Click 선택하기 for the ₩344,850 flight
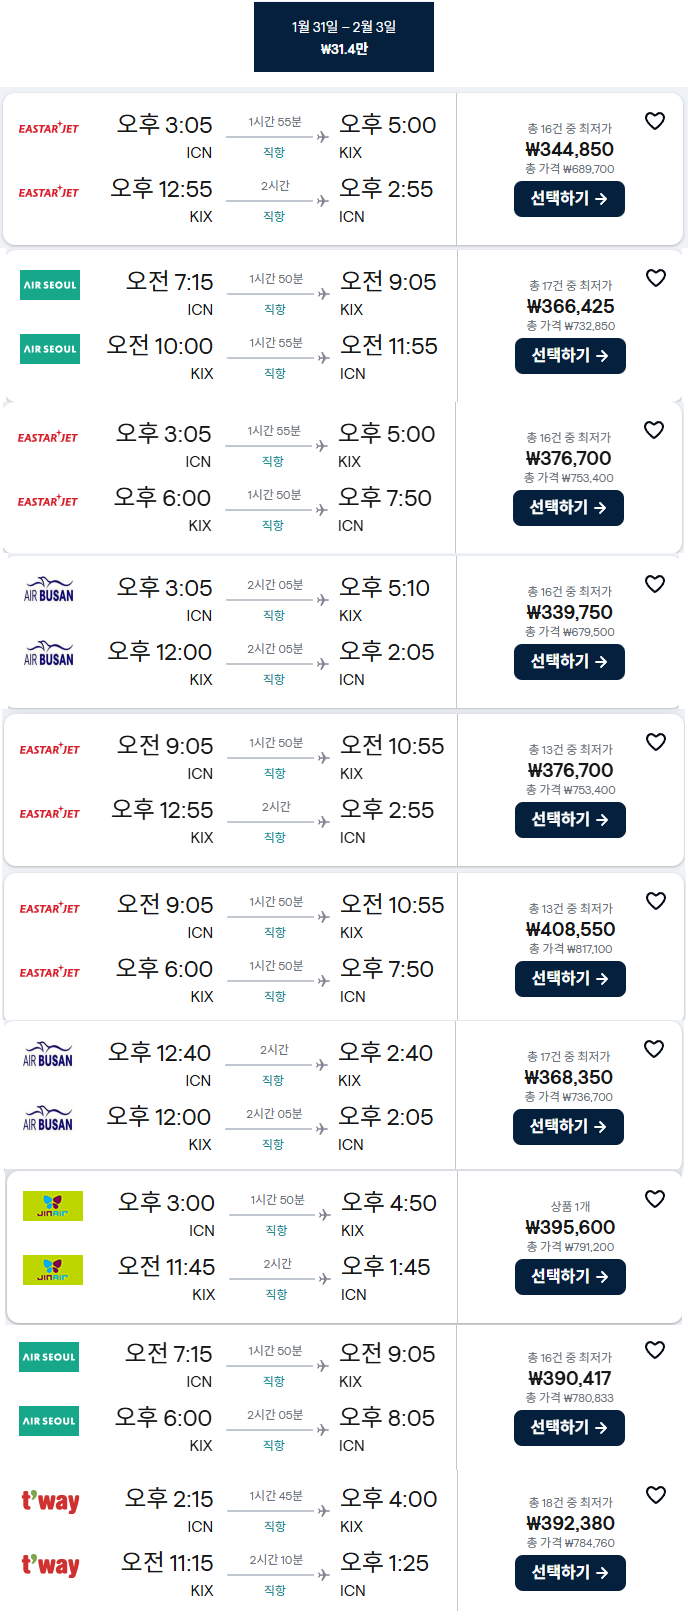This screenshot has width=688, height=1622. (x=569, y=199)
